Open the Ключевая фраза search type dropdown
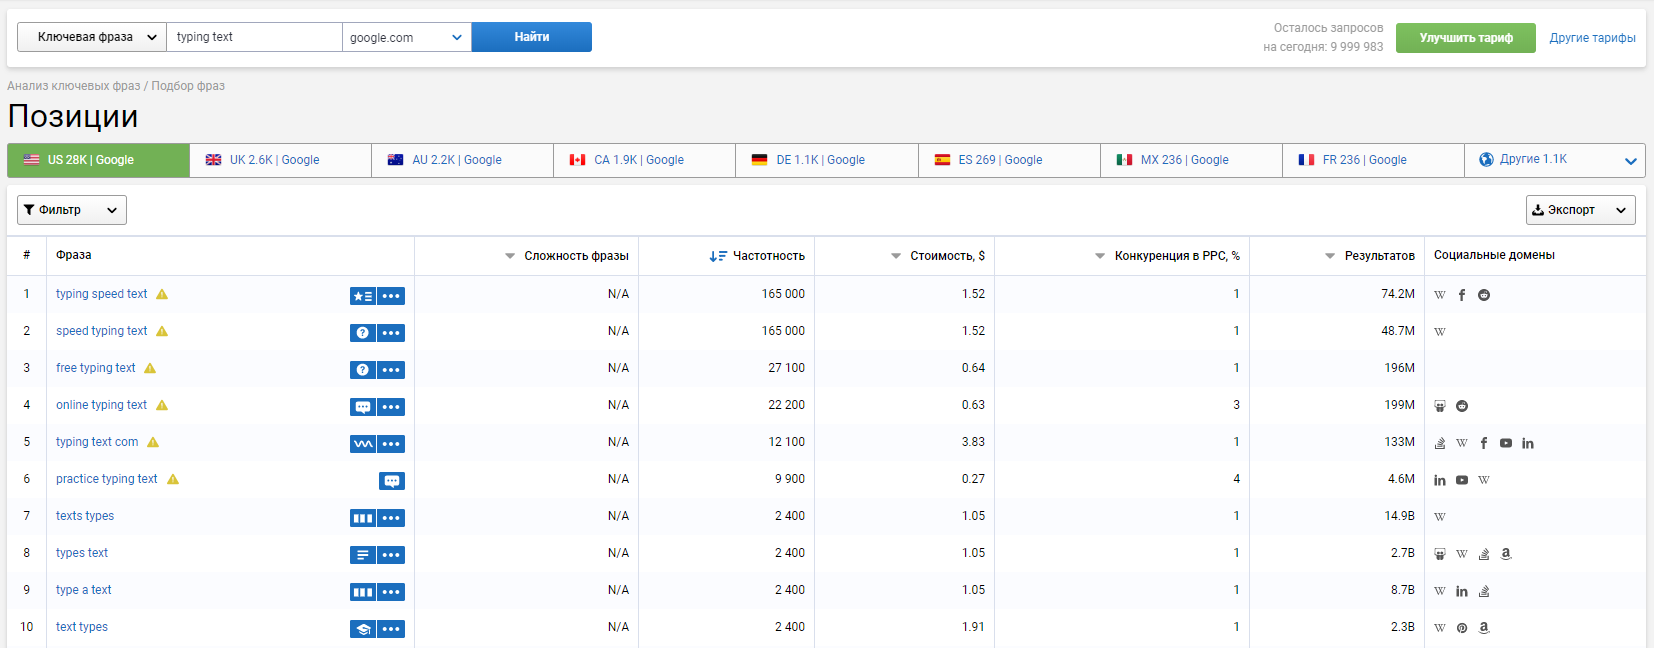The image size is (1654, 648). click(92, 37)
